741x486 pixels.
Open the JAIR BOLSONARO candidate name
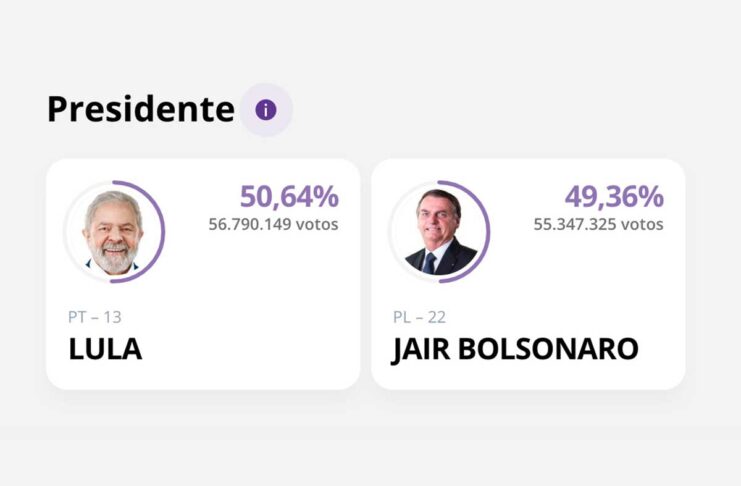tap(516, 349)
